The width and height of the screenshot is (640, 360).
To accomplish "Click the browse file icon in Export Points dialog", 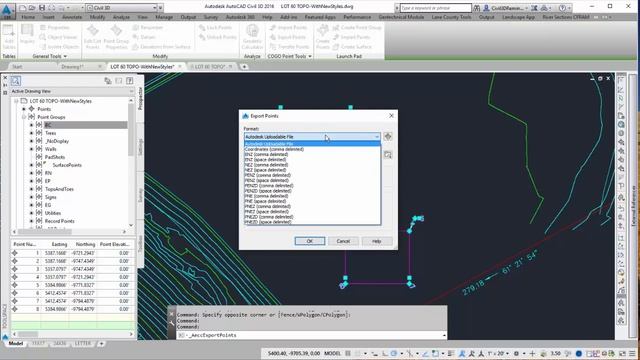I will [x=388, y=155].
